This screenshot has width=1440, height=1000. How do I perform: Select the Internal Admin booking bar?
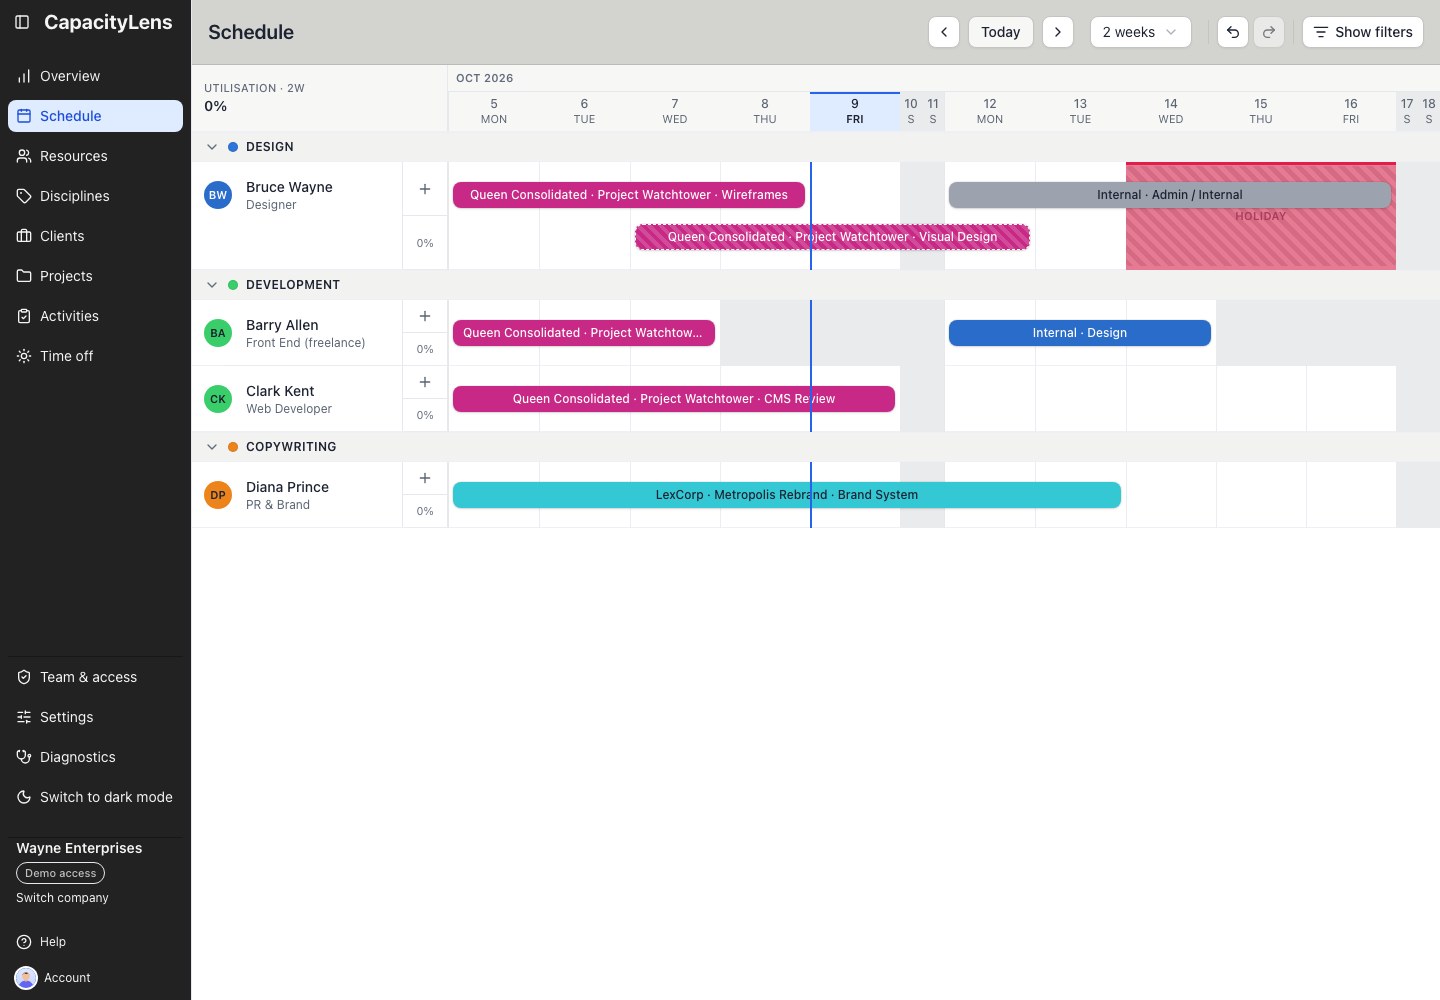[1170, 195]
